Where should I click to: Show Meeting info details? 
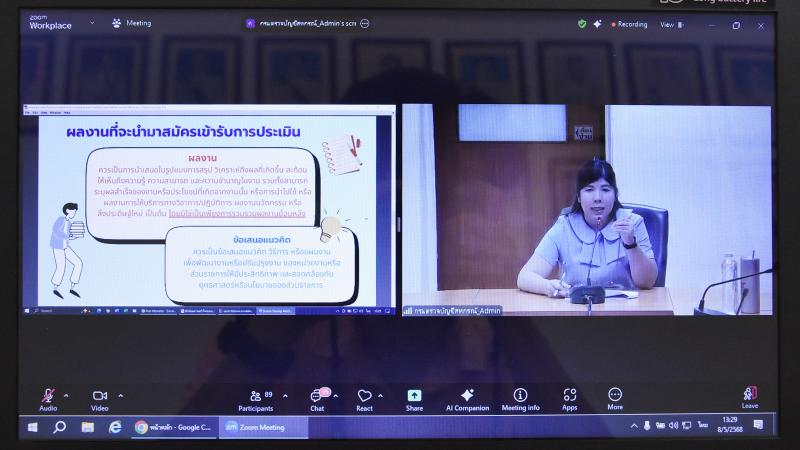[520, 400]
